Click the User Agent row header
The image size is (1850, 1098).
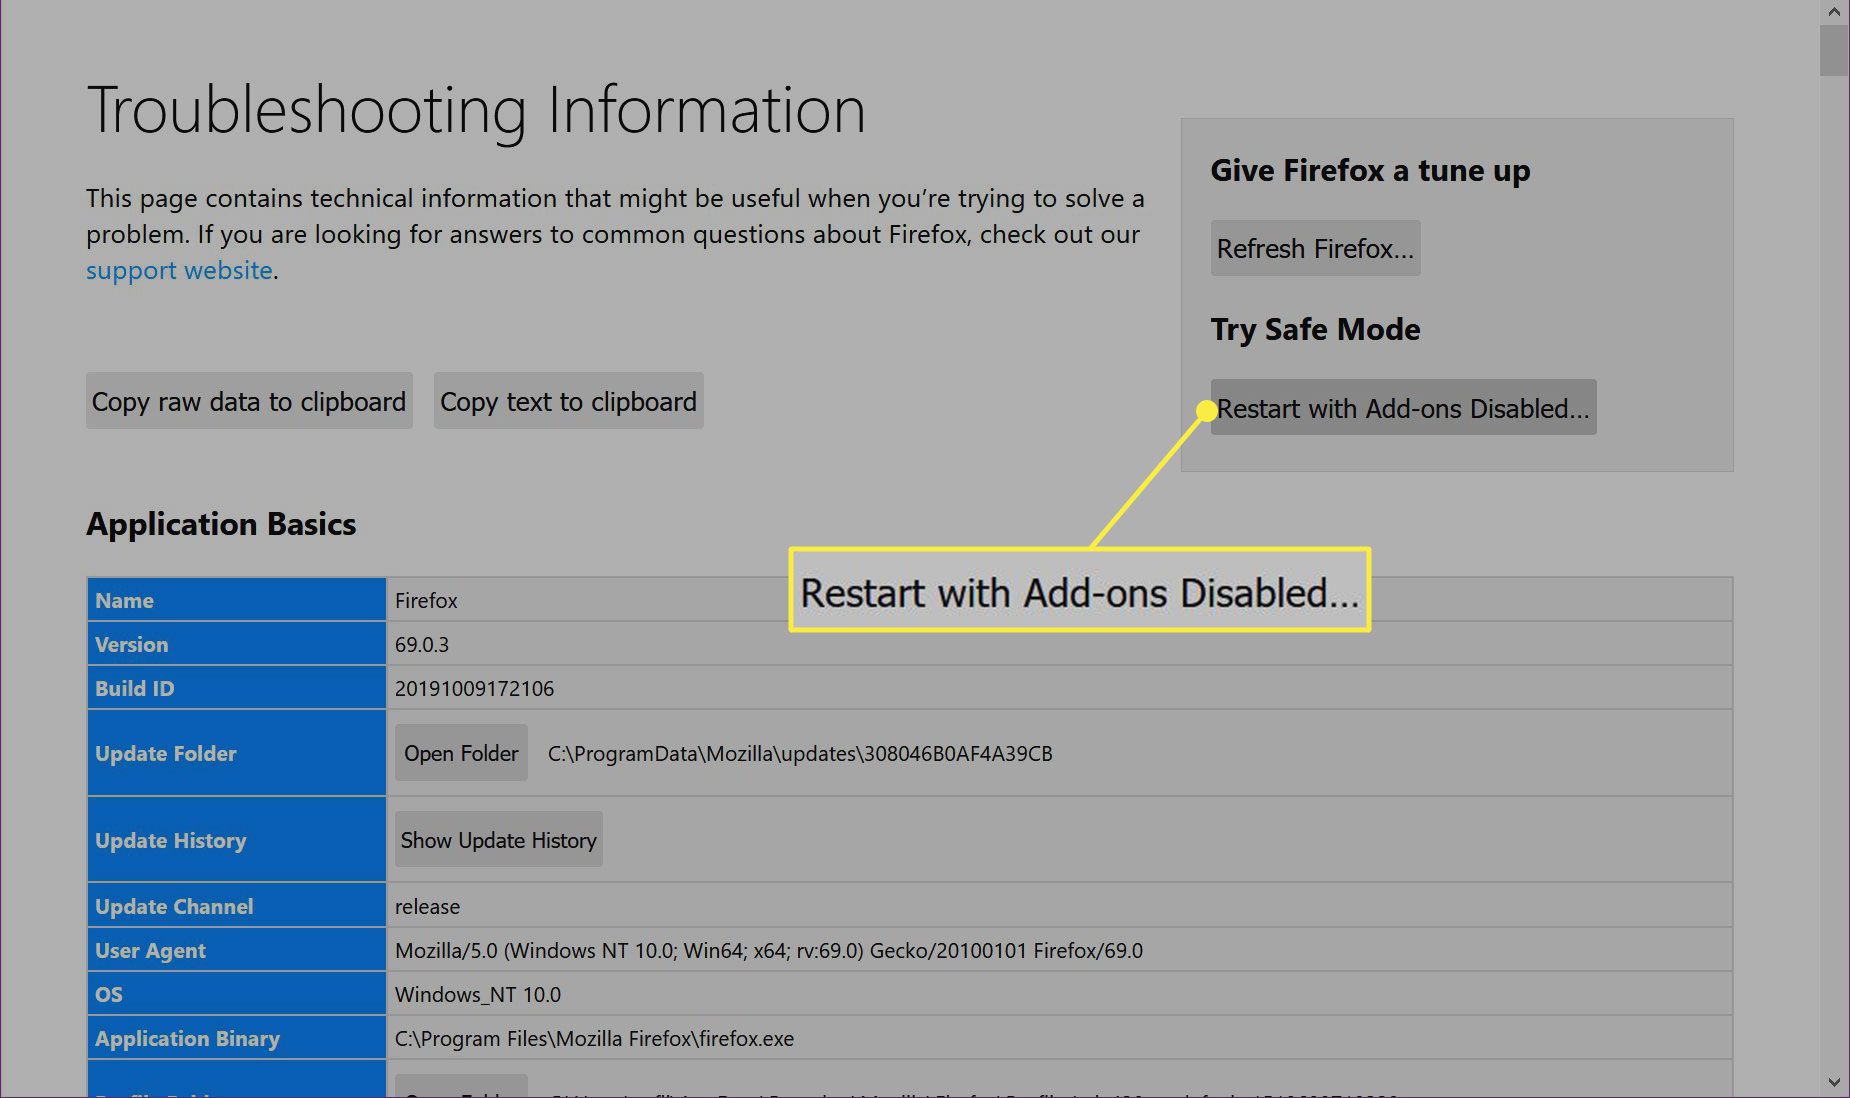[x=237, y=950]
